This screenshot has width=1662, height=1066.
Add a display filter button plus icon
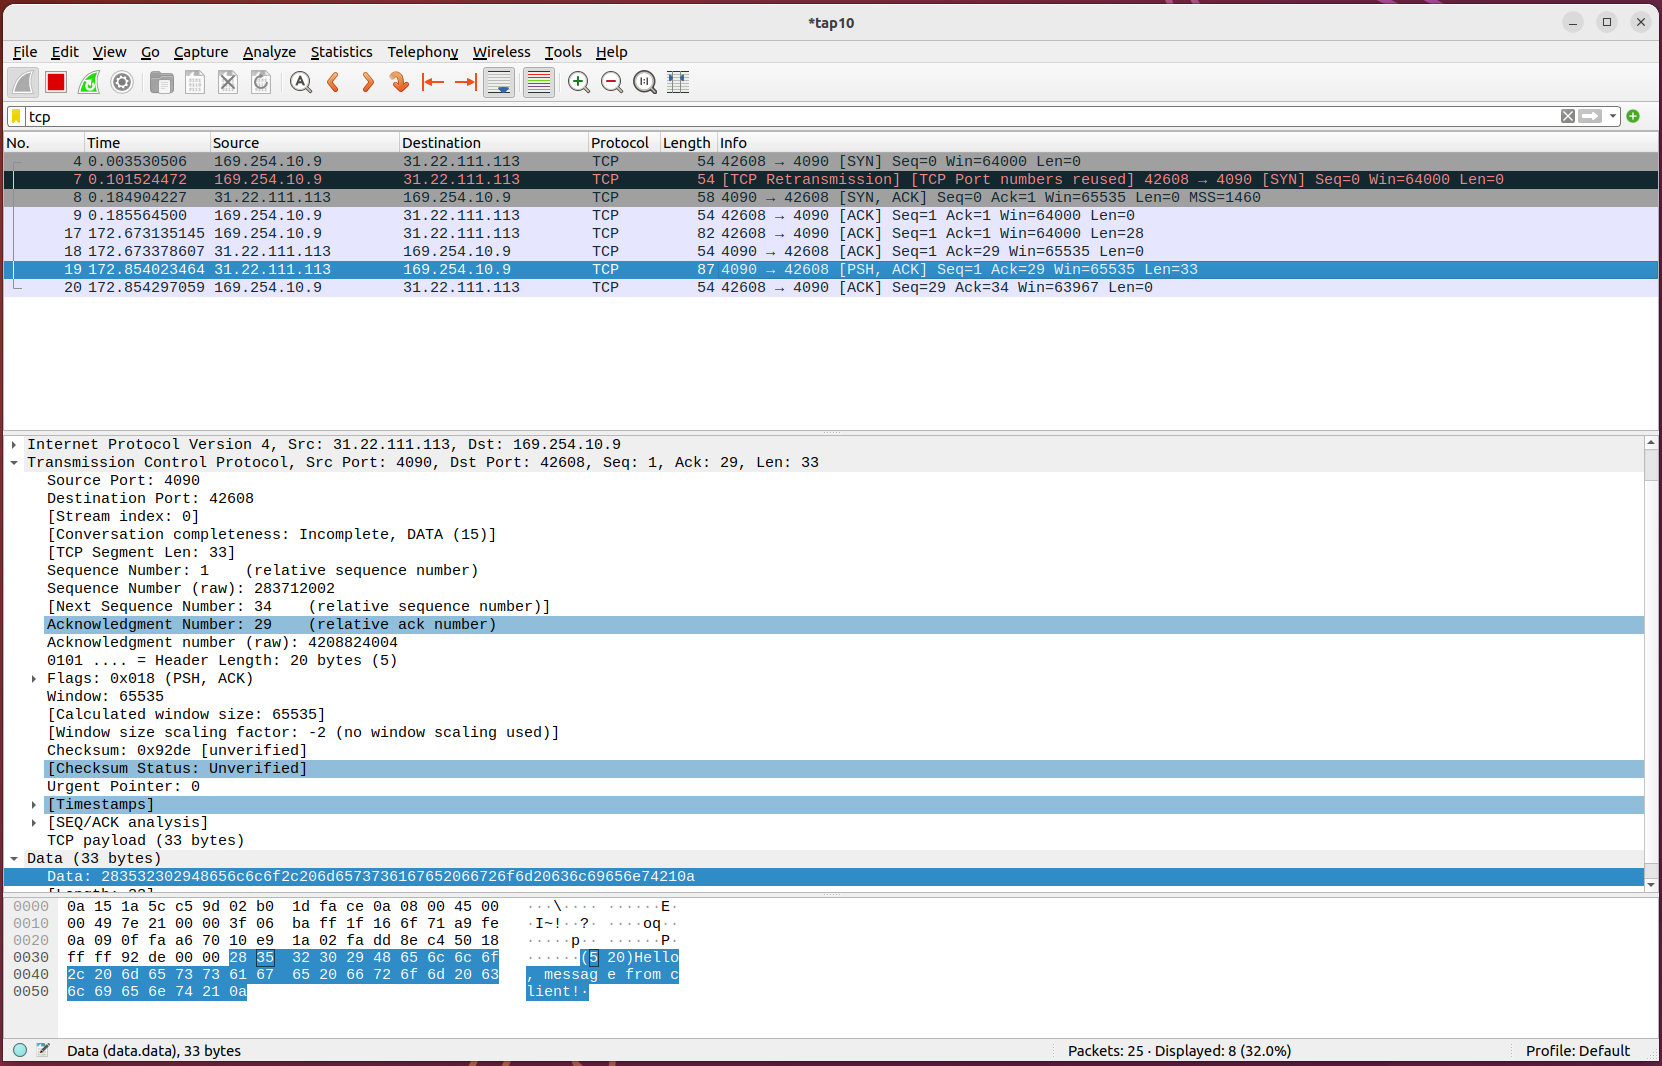[1634, 116]
